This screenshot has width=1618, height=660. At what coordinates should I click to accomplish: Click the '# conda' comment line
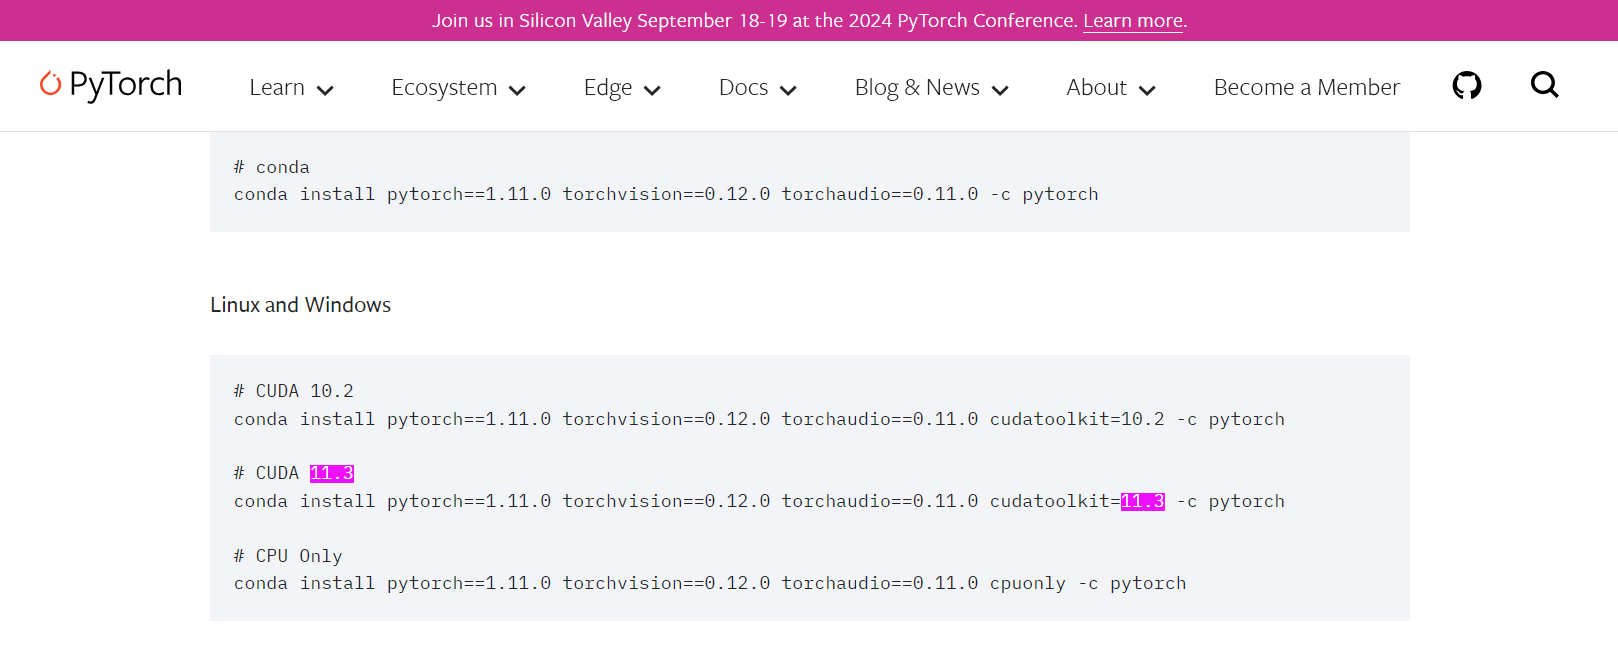271,167
